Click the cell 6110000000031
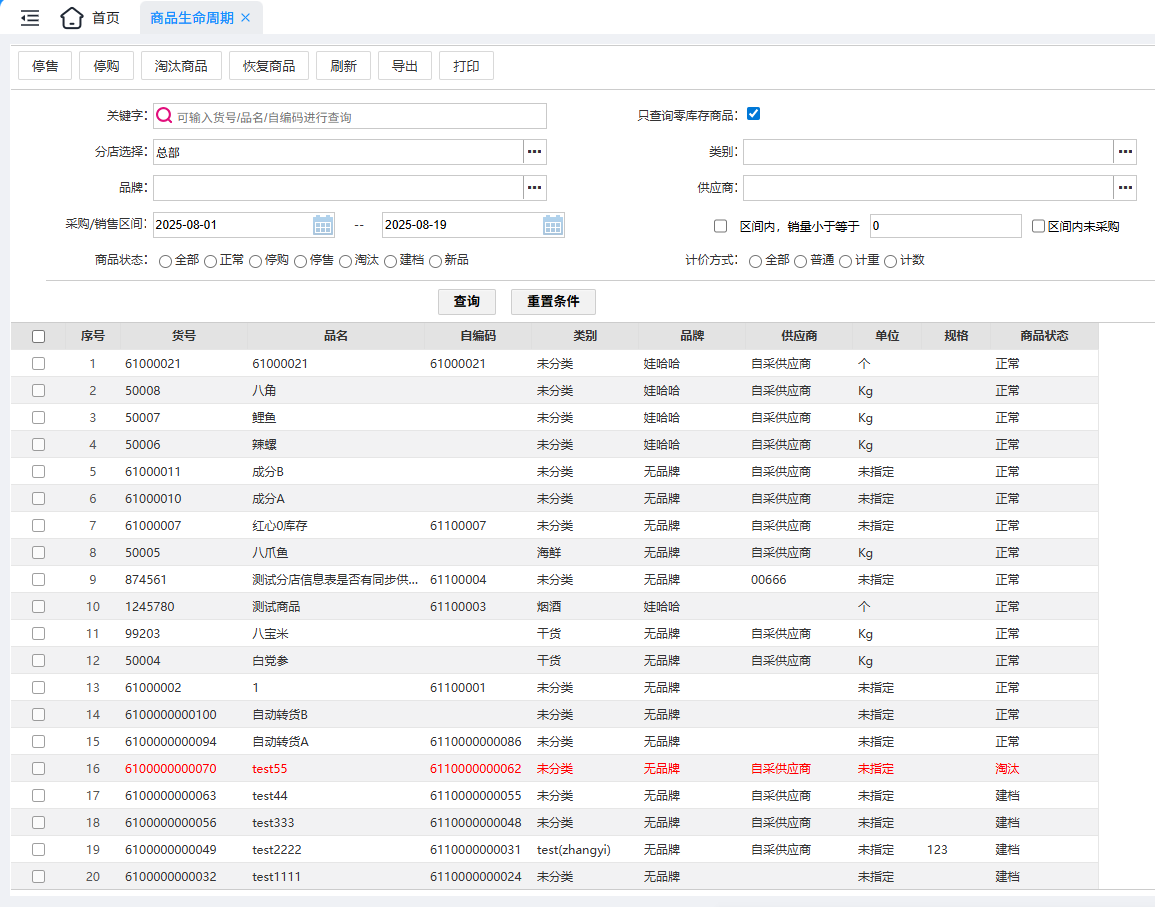The height and width of the screenshot is (907, 1155). (476, 850)
